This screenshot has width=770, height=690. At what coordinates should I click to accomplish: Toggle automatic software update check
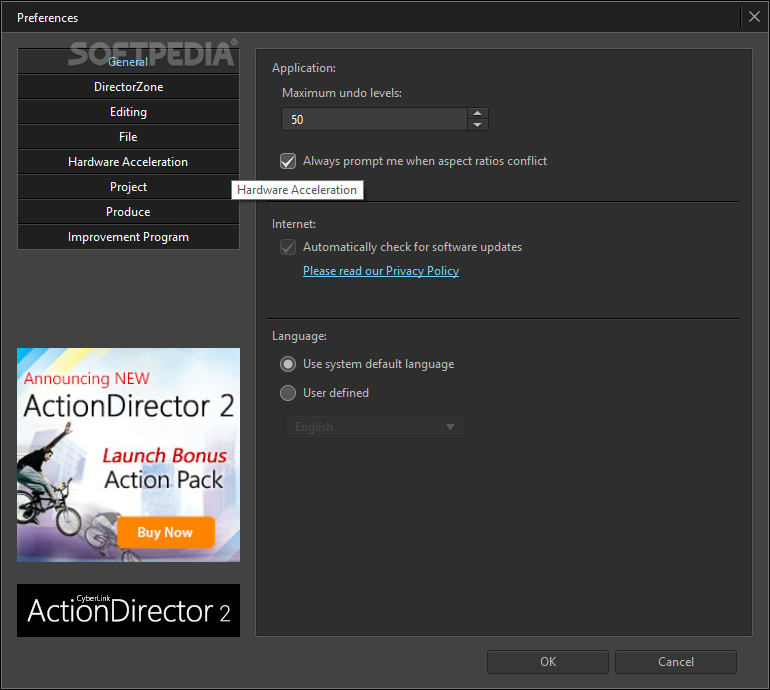pyautogui.click(x=288, y=247)
